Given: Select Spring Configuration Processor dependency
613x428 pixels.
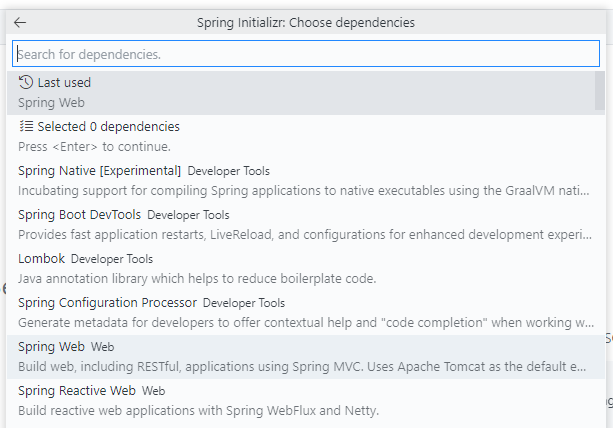Looking at the screenshot, I should coord(306,313).
